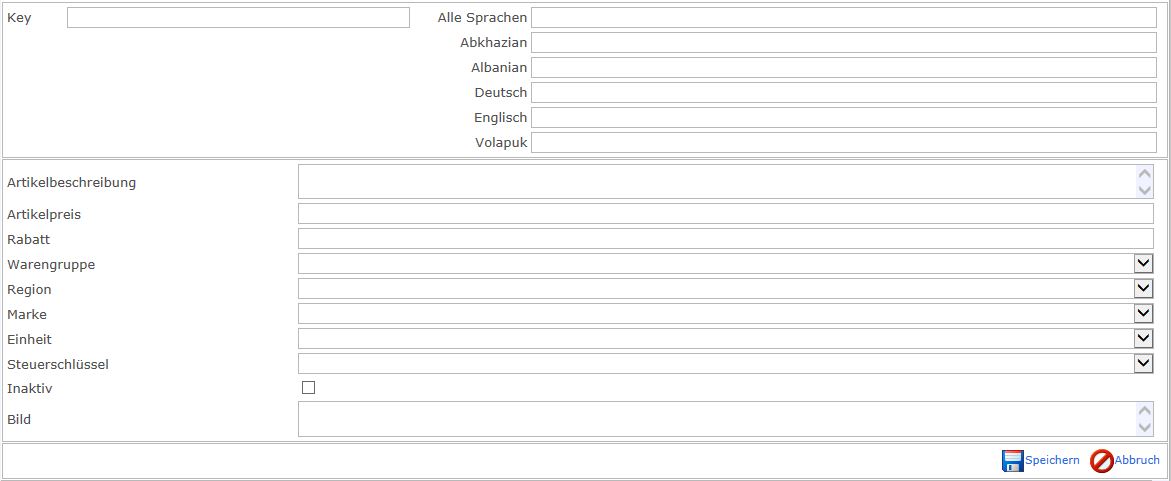Image resolution: width=1171 pixels, height=481 pixels.
Task: Click the Artikelpreis input field
Action: pyautogui.click(x=725, y=214)
